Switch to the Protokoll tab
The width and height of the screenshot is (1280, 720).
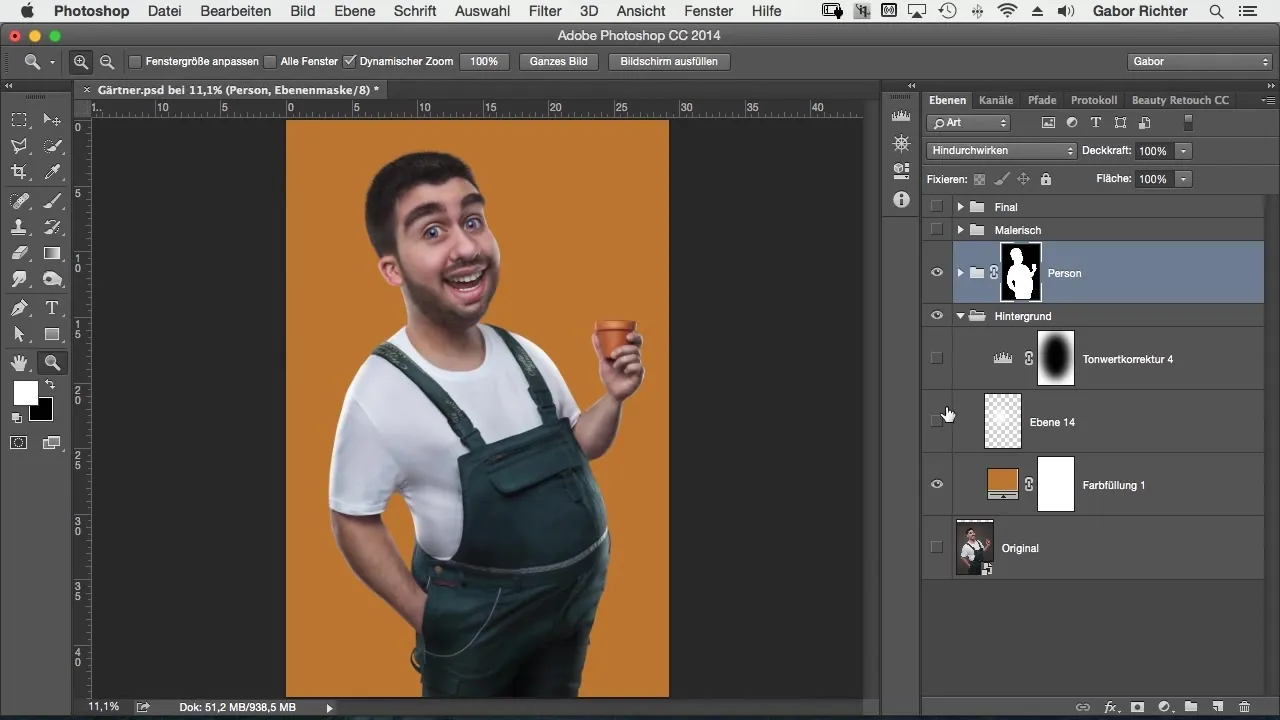(x=1094, y=100)
